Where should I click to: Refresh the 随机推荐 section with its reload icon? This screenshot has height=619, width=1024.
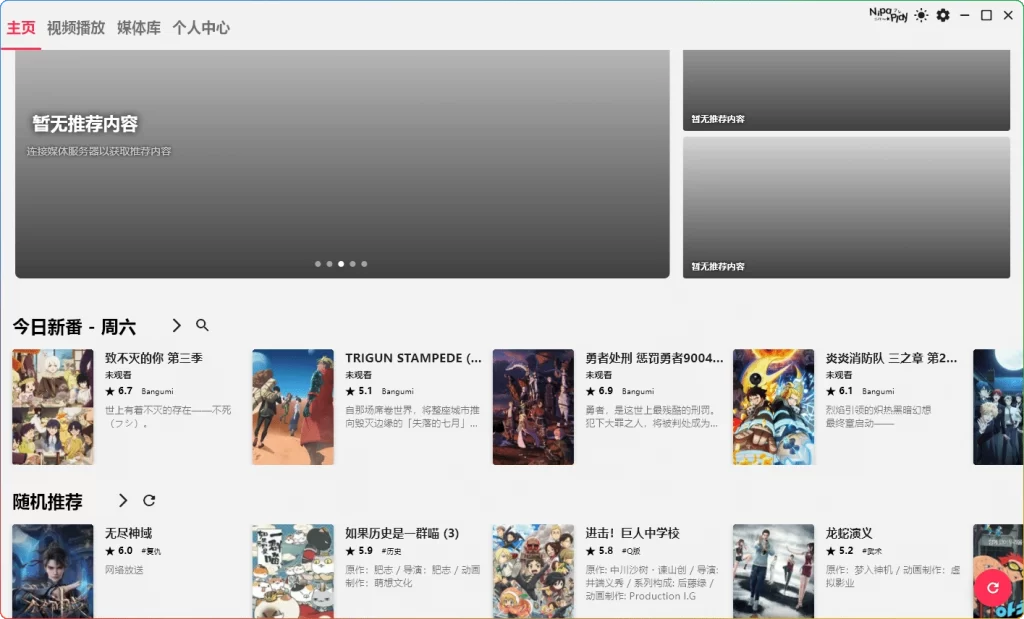point(147,501)
